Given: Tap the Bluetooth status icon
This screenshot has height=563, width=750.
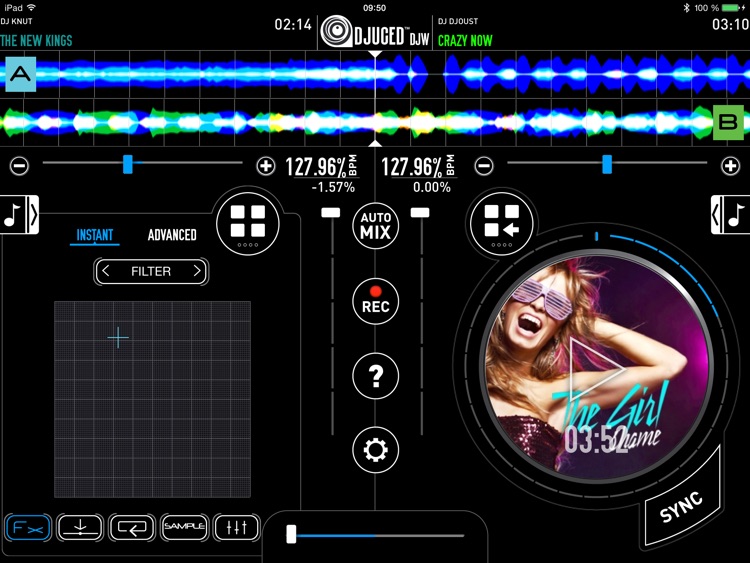Looking at the screenshot, I should pyautogui.click(x=686, y=8).
